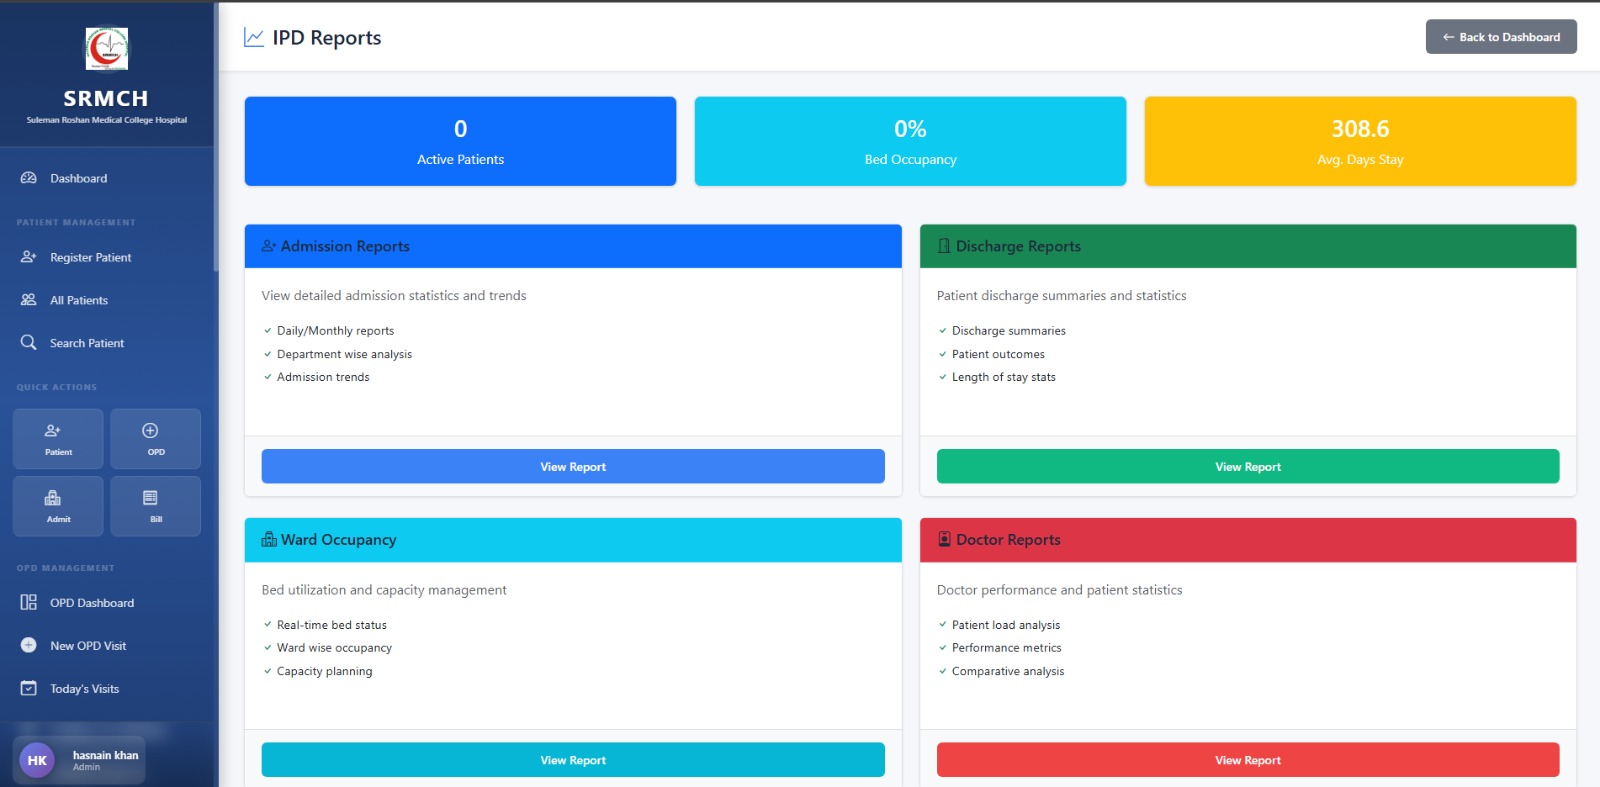Click 'Performance metrics' text

pos(1007,648)
